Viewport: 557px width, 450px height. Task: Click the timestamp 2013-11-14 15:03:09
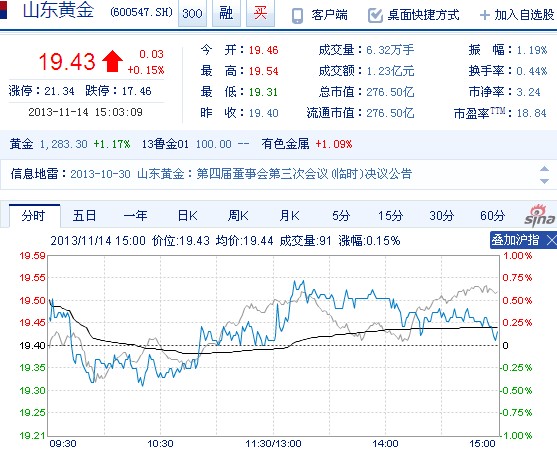click(85, 112)
